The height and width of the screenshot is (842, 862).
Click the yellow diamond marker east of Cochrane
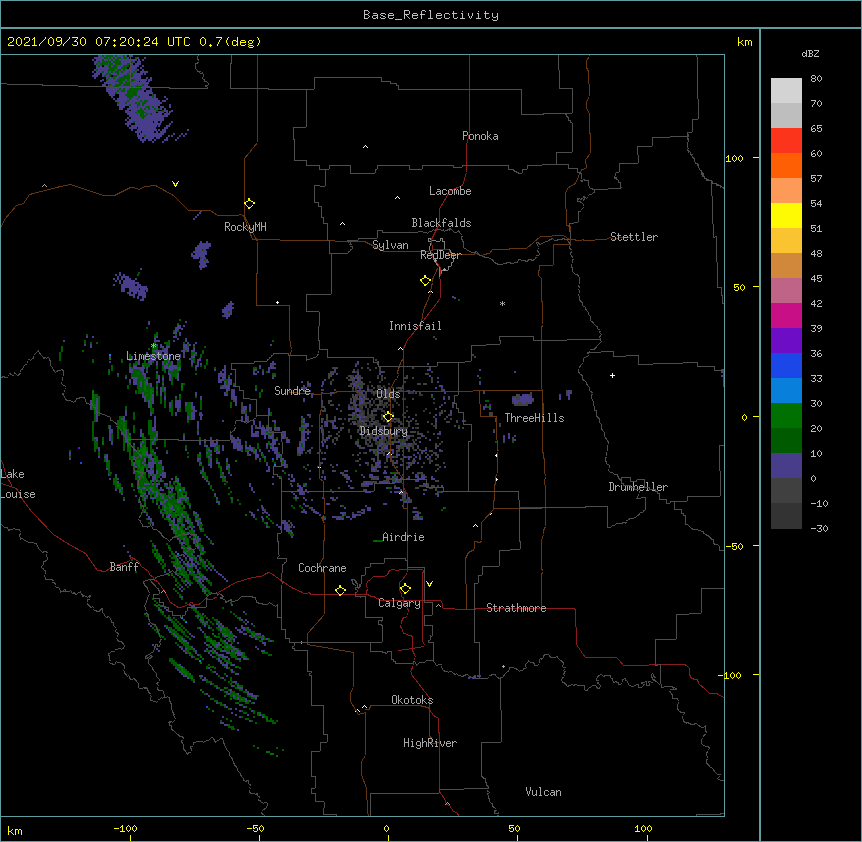click(x=340, y=590)
